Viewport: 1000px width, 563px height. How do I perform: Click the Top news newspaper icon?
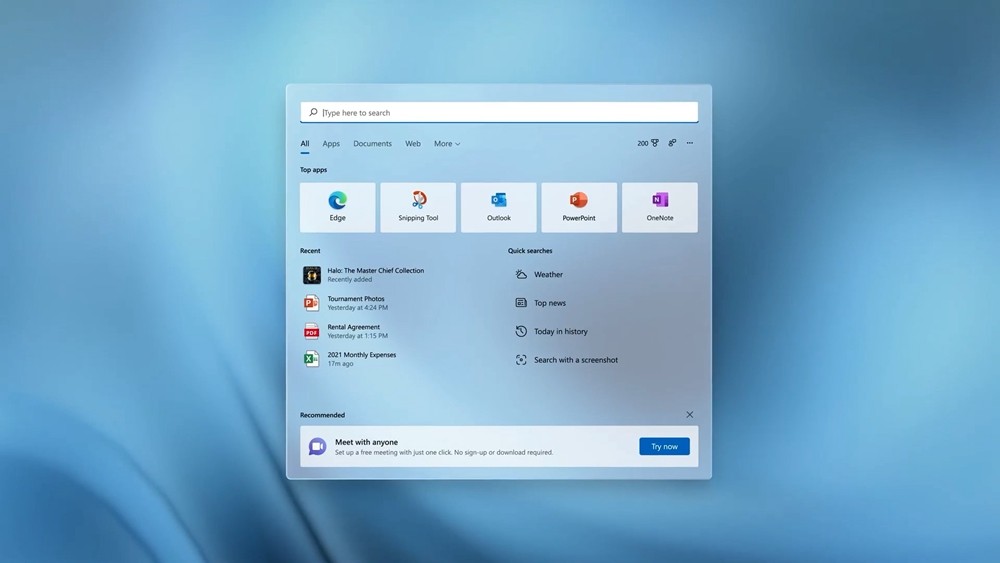click(x=521, y=303)
